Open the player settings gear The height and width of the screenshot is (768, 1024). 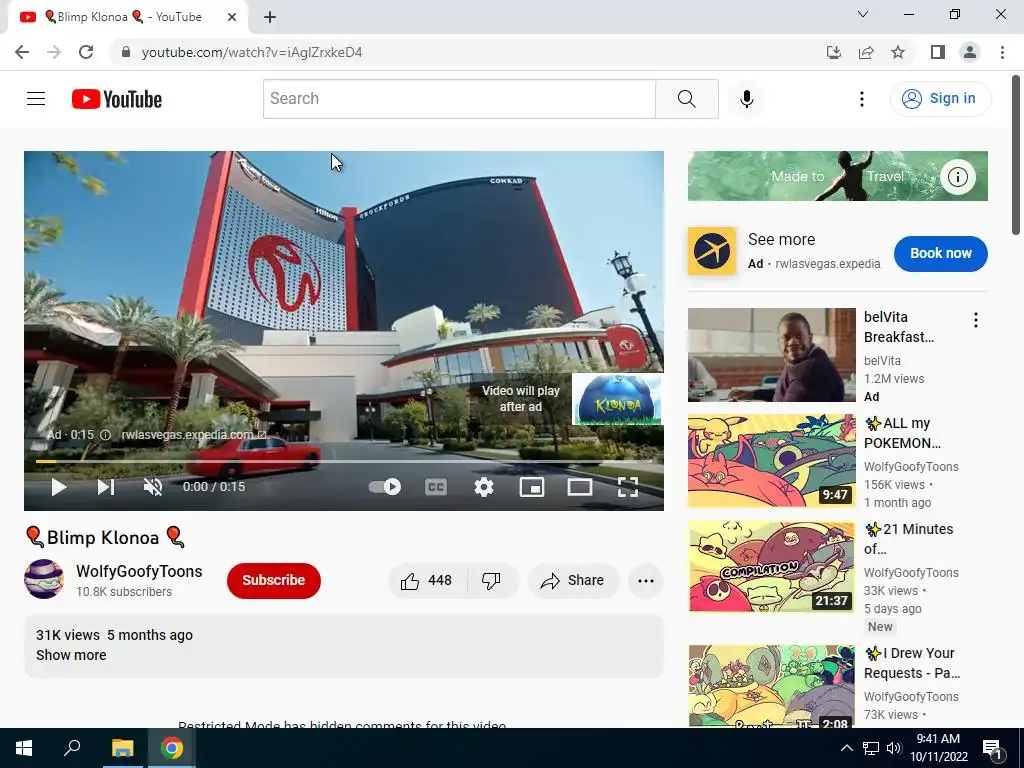pyautogui.click(x=484, y=487)
